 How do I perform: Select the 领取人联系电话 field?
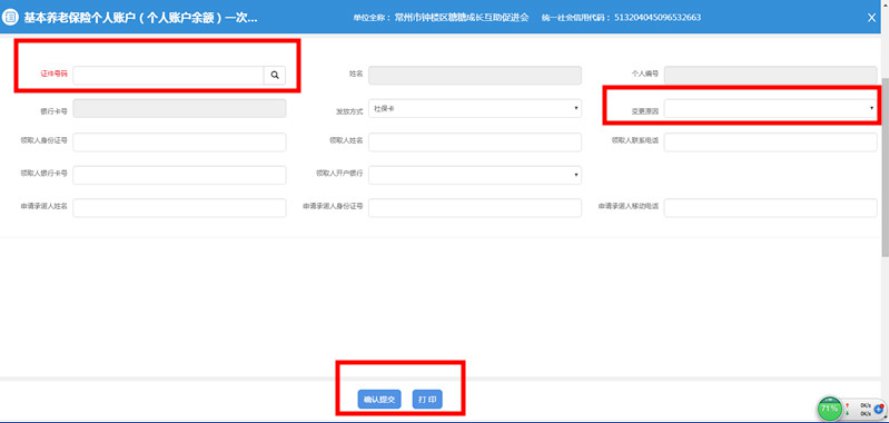point(770,142)
